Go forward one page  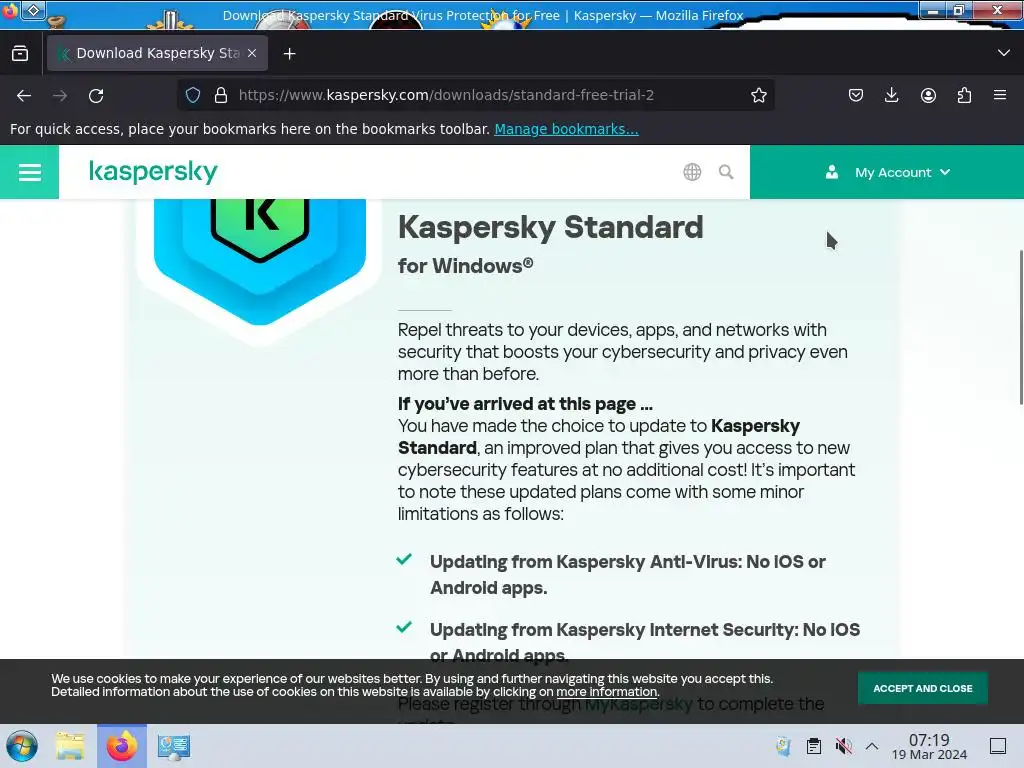coord(60,95)
